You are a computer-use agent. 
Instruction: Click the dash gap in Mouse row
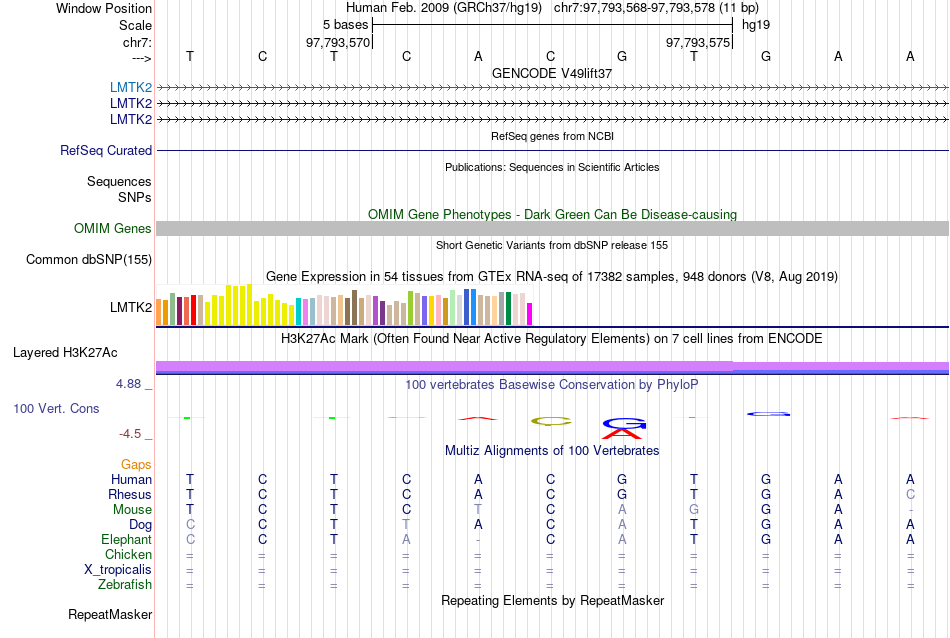click(x=910, y=510)
